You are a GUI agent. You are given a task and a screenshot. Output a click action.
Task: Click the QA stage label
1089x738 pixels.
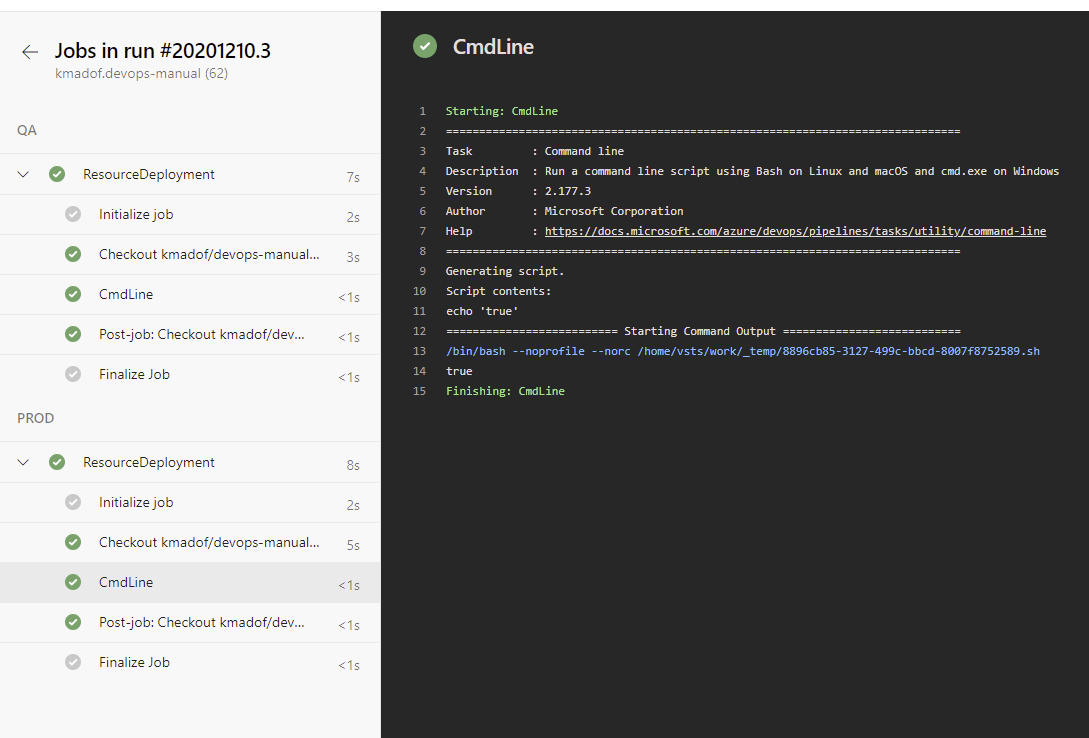[x=26, y=131]
